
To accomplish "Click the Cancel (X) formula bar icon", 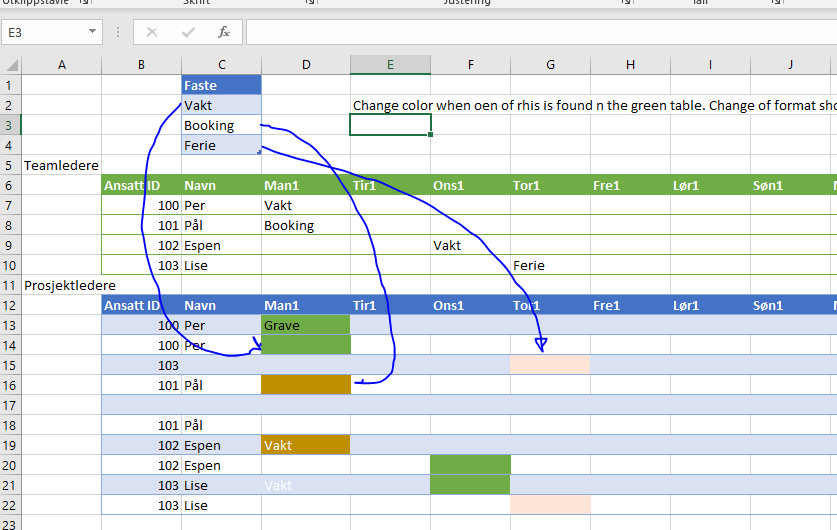I will (152, 33).
